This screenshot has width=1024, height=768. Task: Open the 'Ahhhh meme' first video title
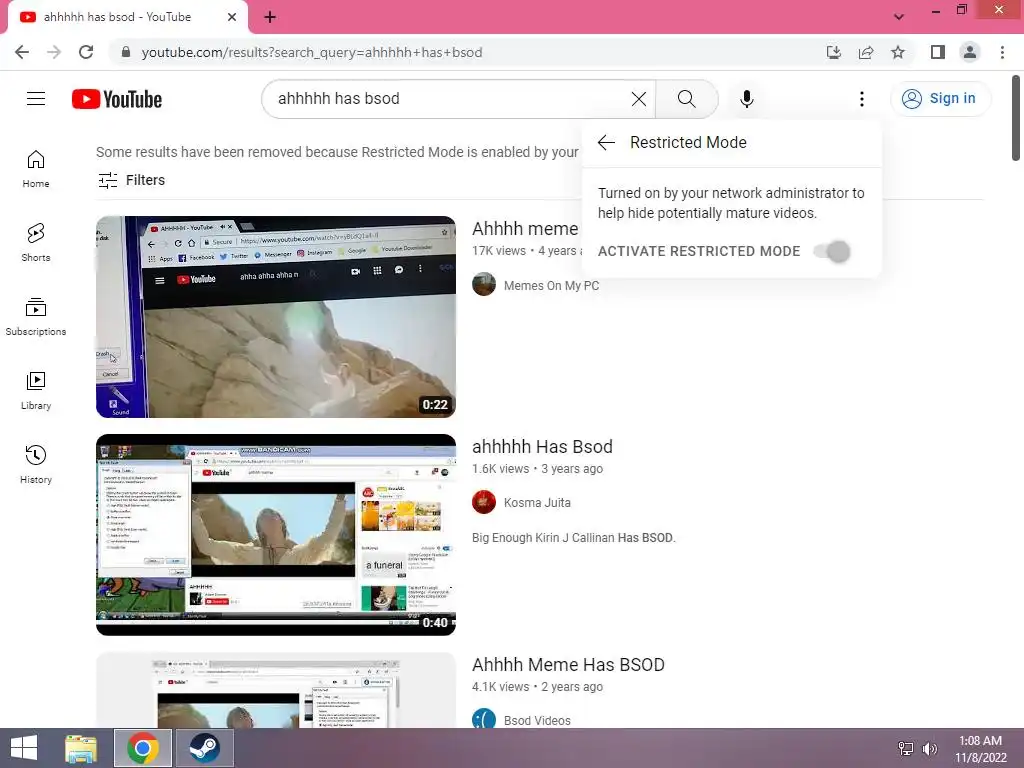[x=525, y=229]
